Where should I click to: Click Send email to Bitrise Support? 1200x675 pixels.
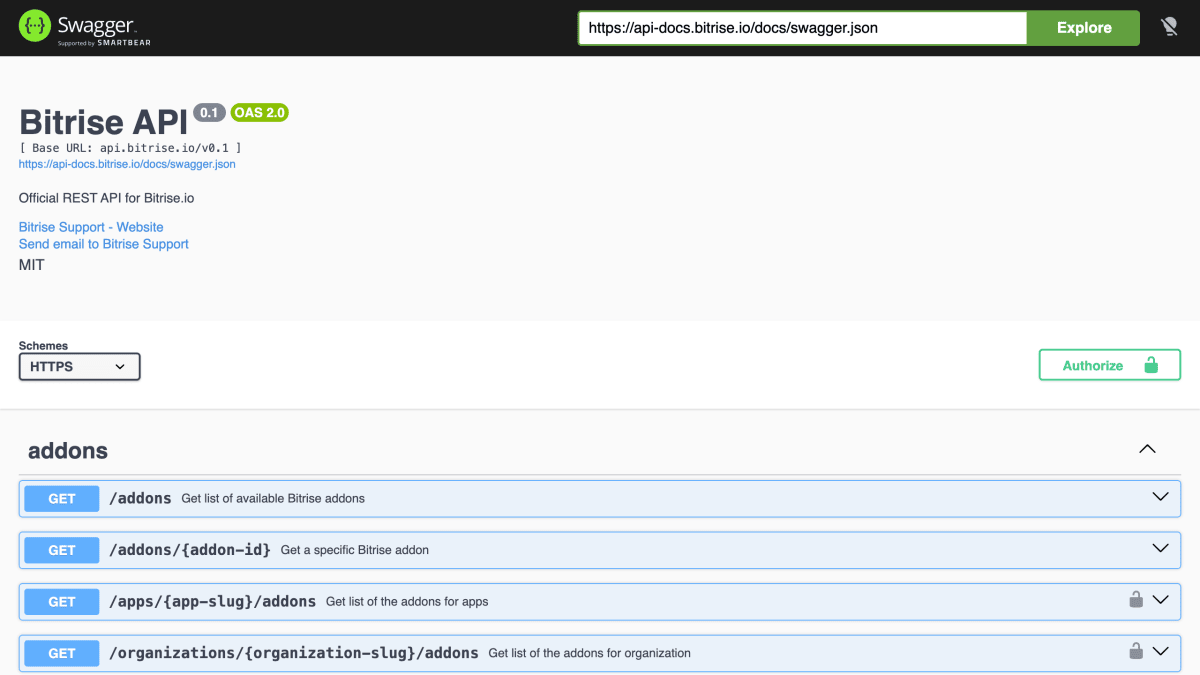tap(104, 244)
